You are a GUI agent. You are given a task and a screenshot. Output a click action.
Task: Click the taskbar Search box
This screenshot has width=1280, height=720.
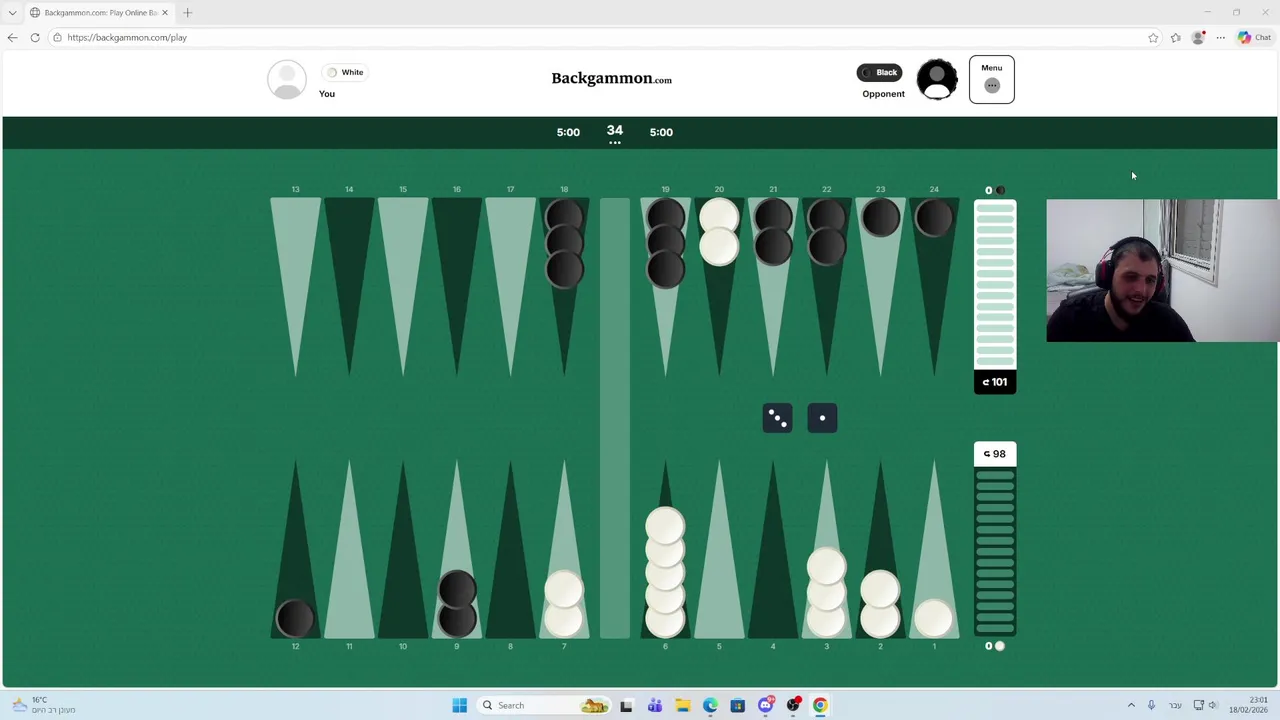(x=544, y=705)
